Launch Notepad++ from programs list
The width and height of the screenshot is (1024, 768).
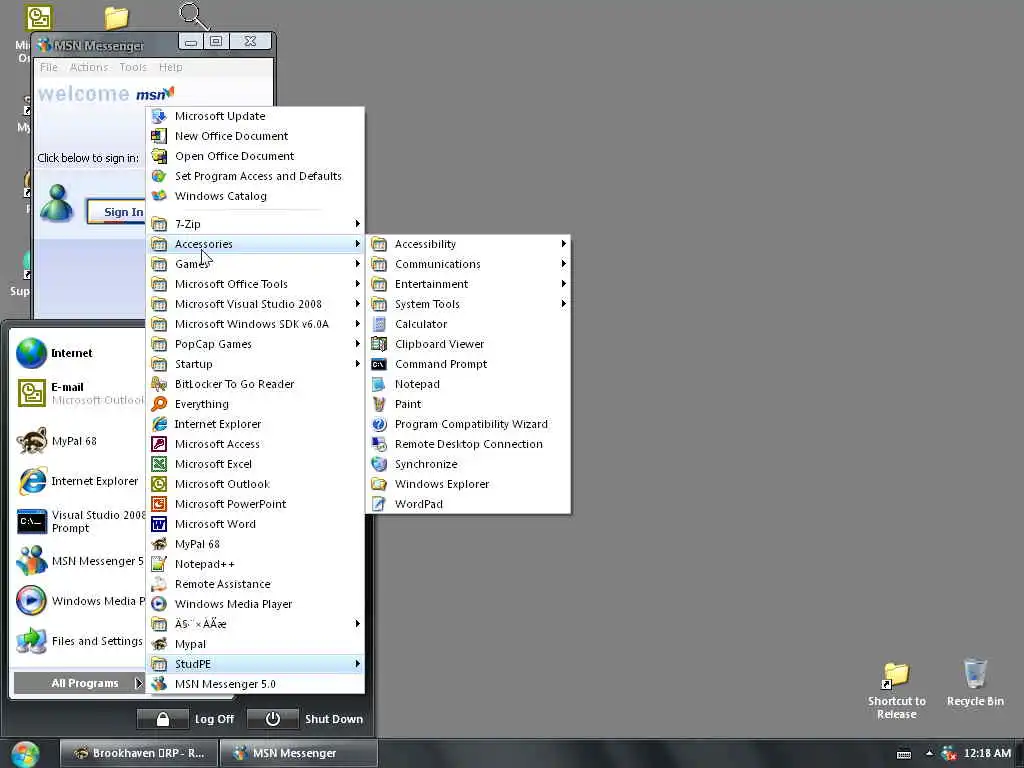255,564
